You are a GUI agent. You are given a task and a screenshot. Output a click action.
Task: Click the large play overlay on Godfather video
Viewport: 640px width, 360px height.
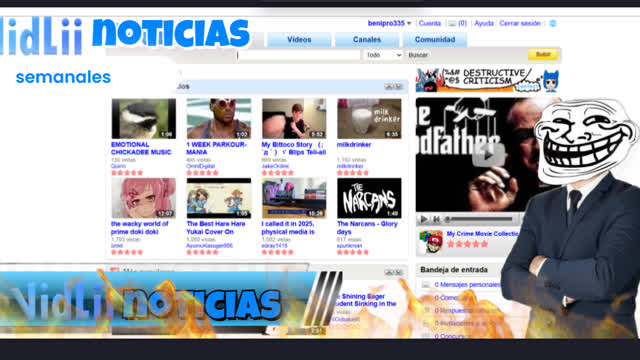[487, 156]
